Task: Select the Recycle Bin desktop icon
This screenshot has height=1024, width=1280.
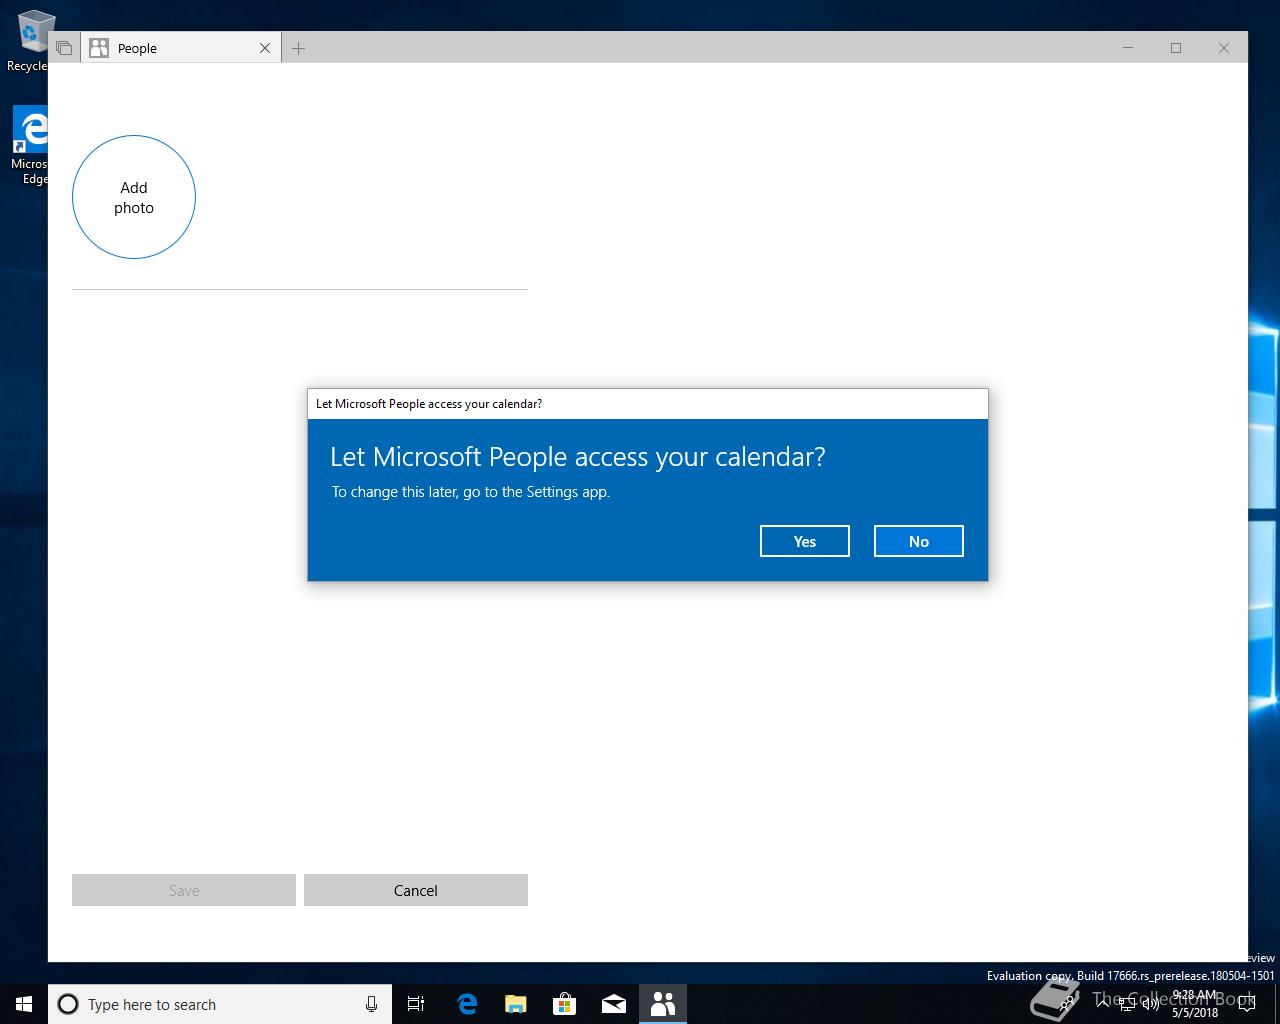Action: click(x=30, y=42)
